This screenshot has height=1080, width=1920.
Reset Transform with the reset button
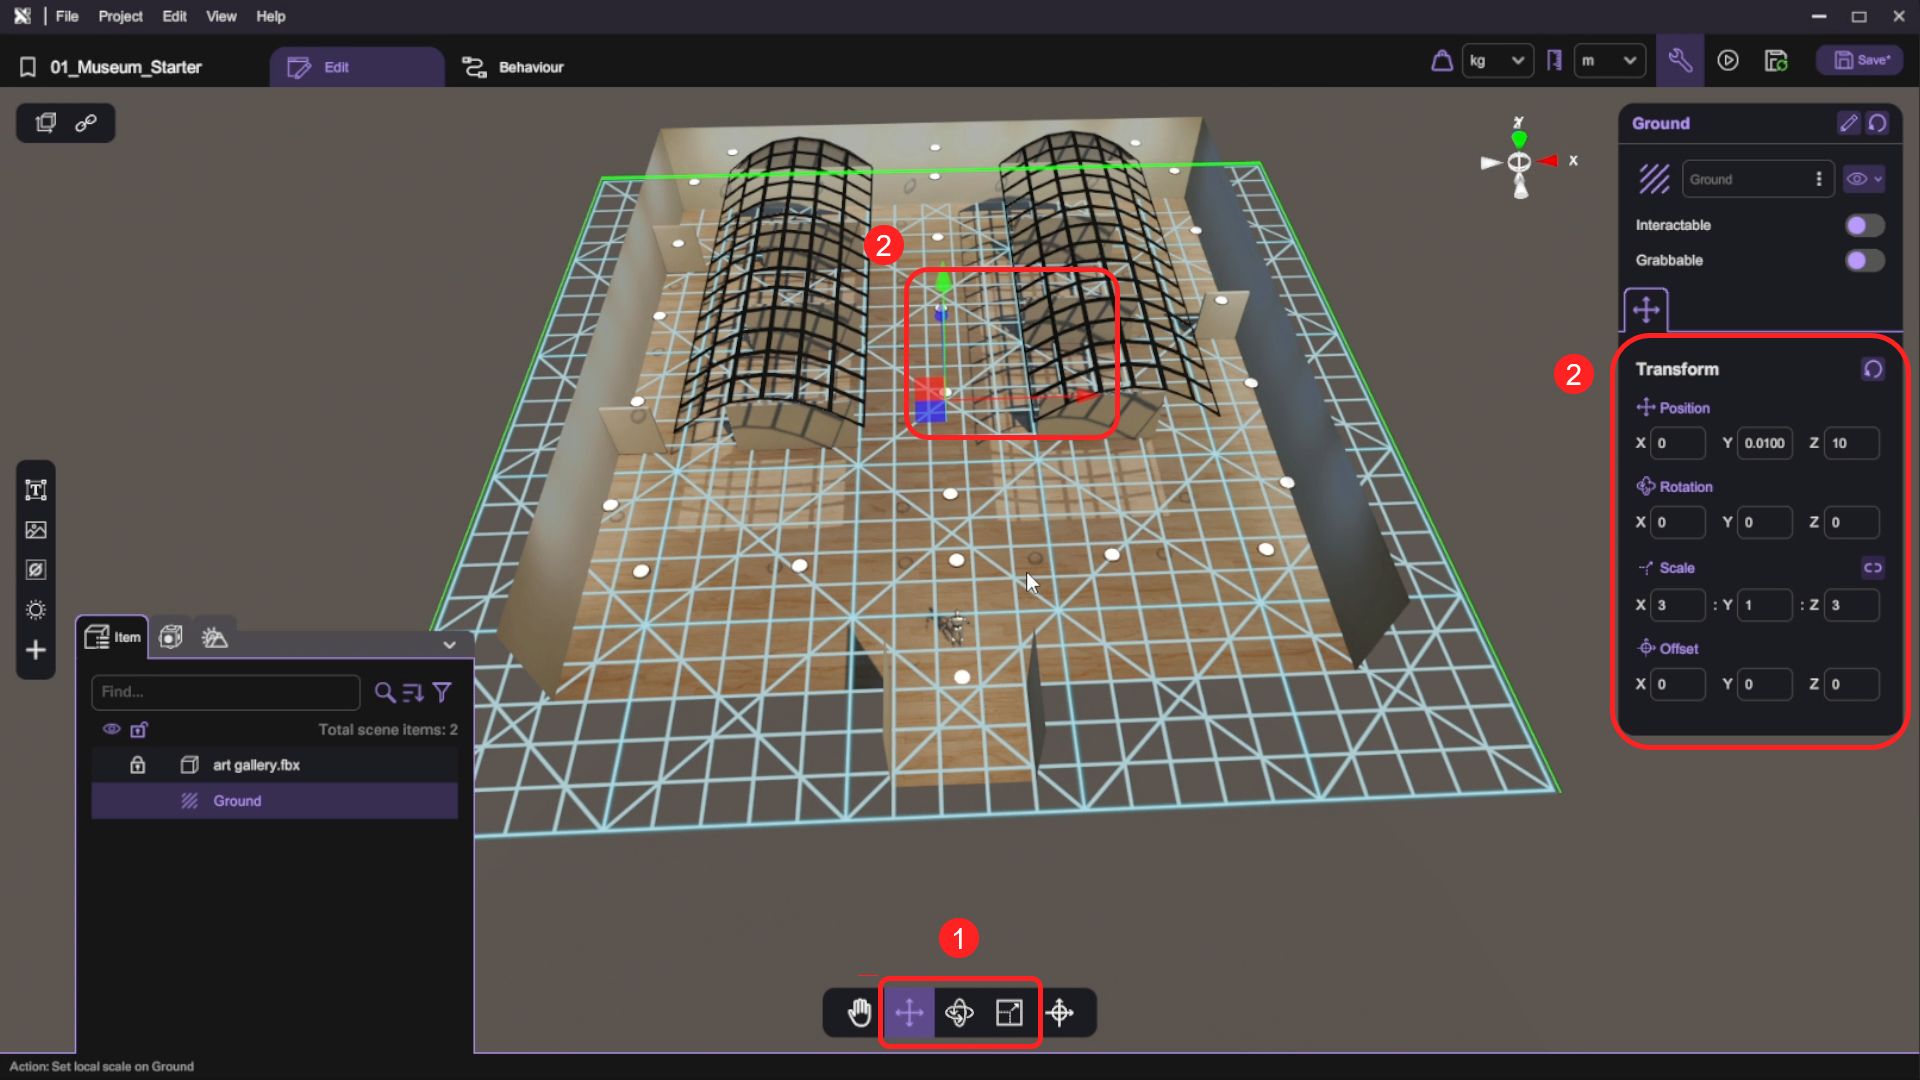[x=1873, y=369]
